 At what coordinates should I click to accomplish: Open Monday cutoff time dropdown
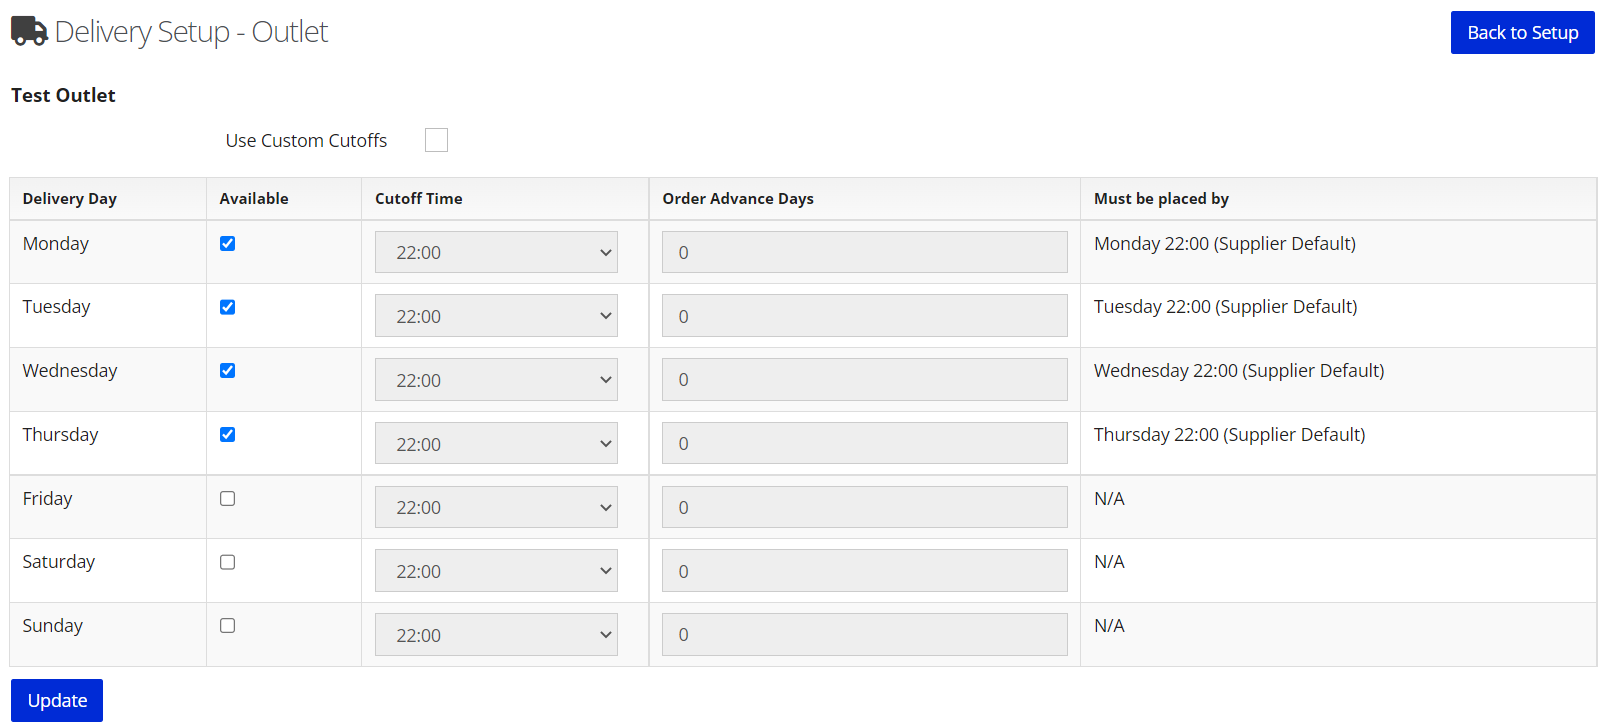[496, 252]
